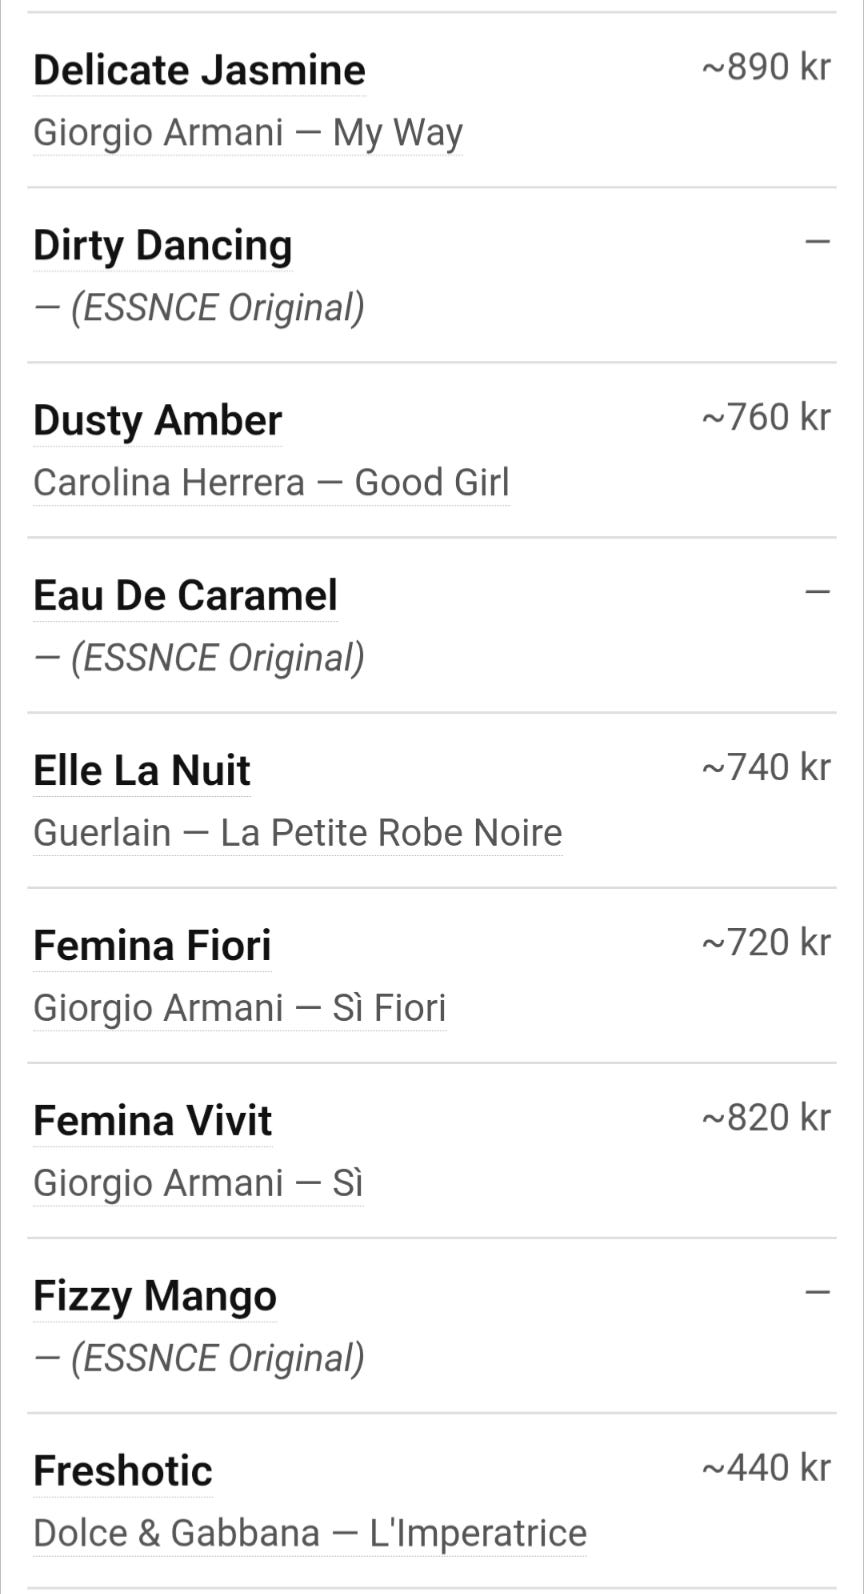This screenshot has height=1594, width=864.
Task: Open the Fizzy Mango fragrance entry
Action: (x=155, y=1296)
